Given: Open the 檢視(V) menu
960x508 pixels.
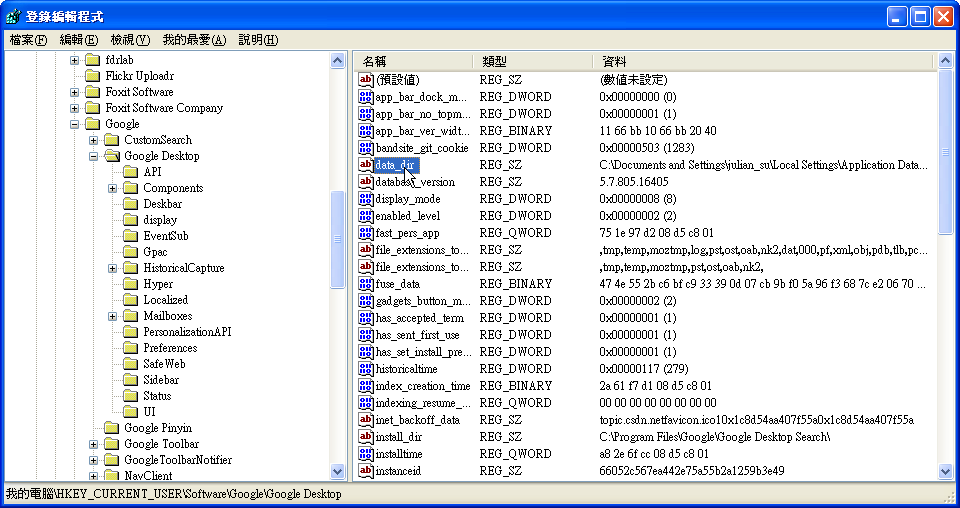Looking at the screenshot, I should point(130,40).
